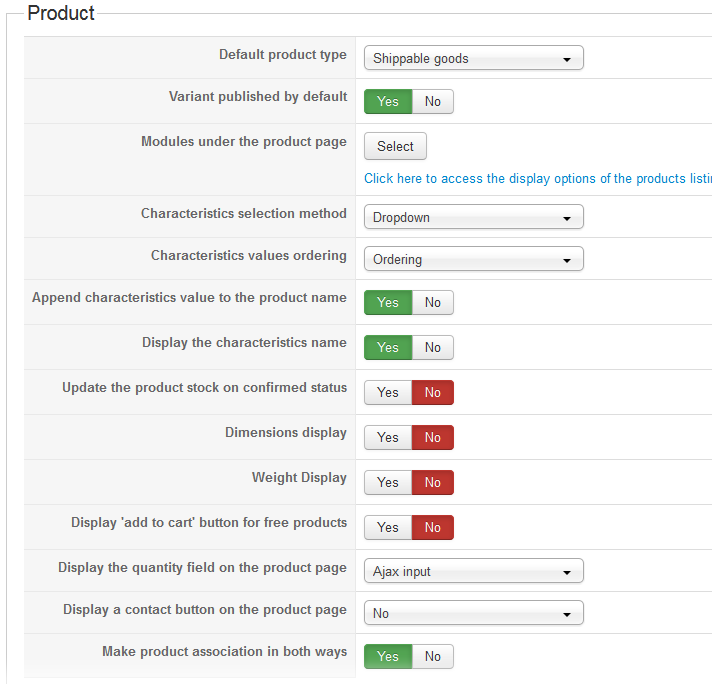712x684 pixels.
Task: Expand the Characteristics selection method dropdown
Action: (473, 217)
